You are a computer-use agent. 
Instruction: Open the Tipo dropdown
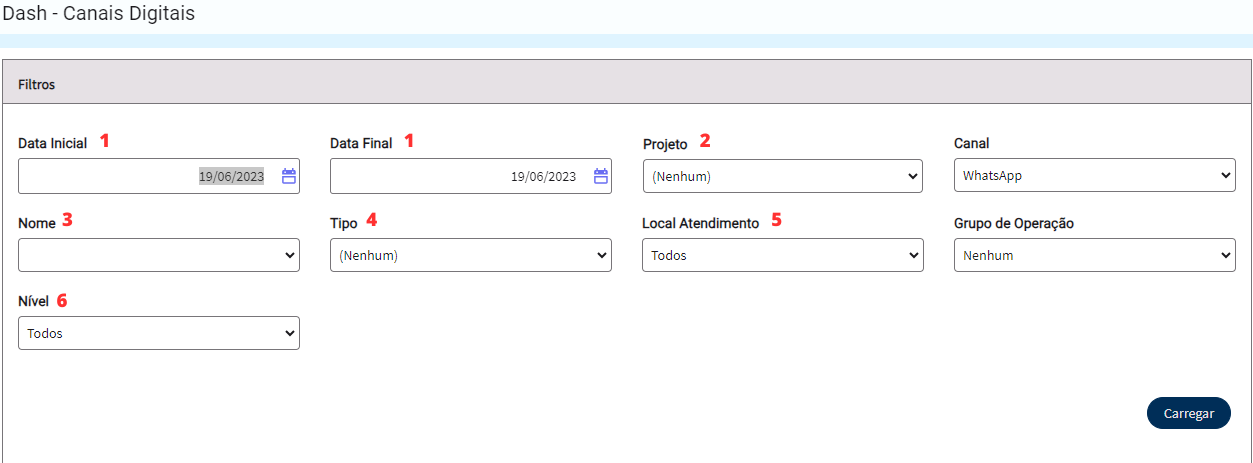tap(471, 255)
